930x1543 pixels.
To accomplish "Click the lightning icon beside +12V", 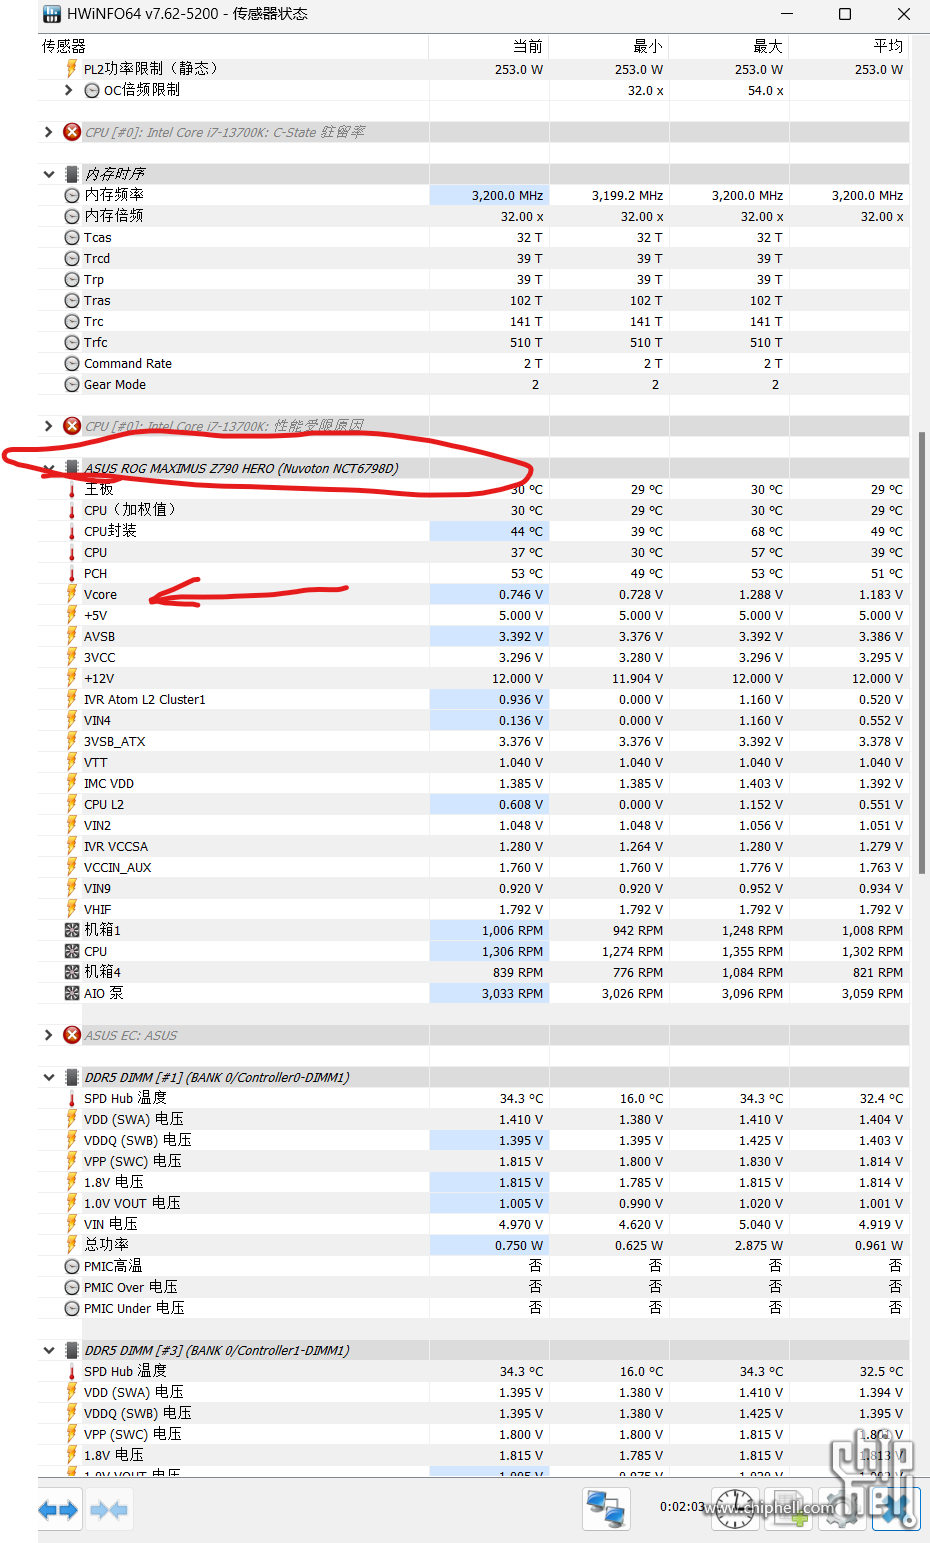I will (x=72, y=678).
